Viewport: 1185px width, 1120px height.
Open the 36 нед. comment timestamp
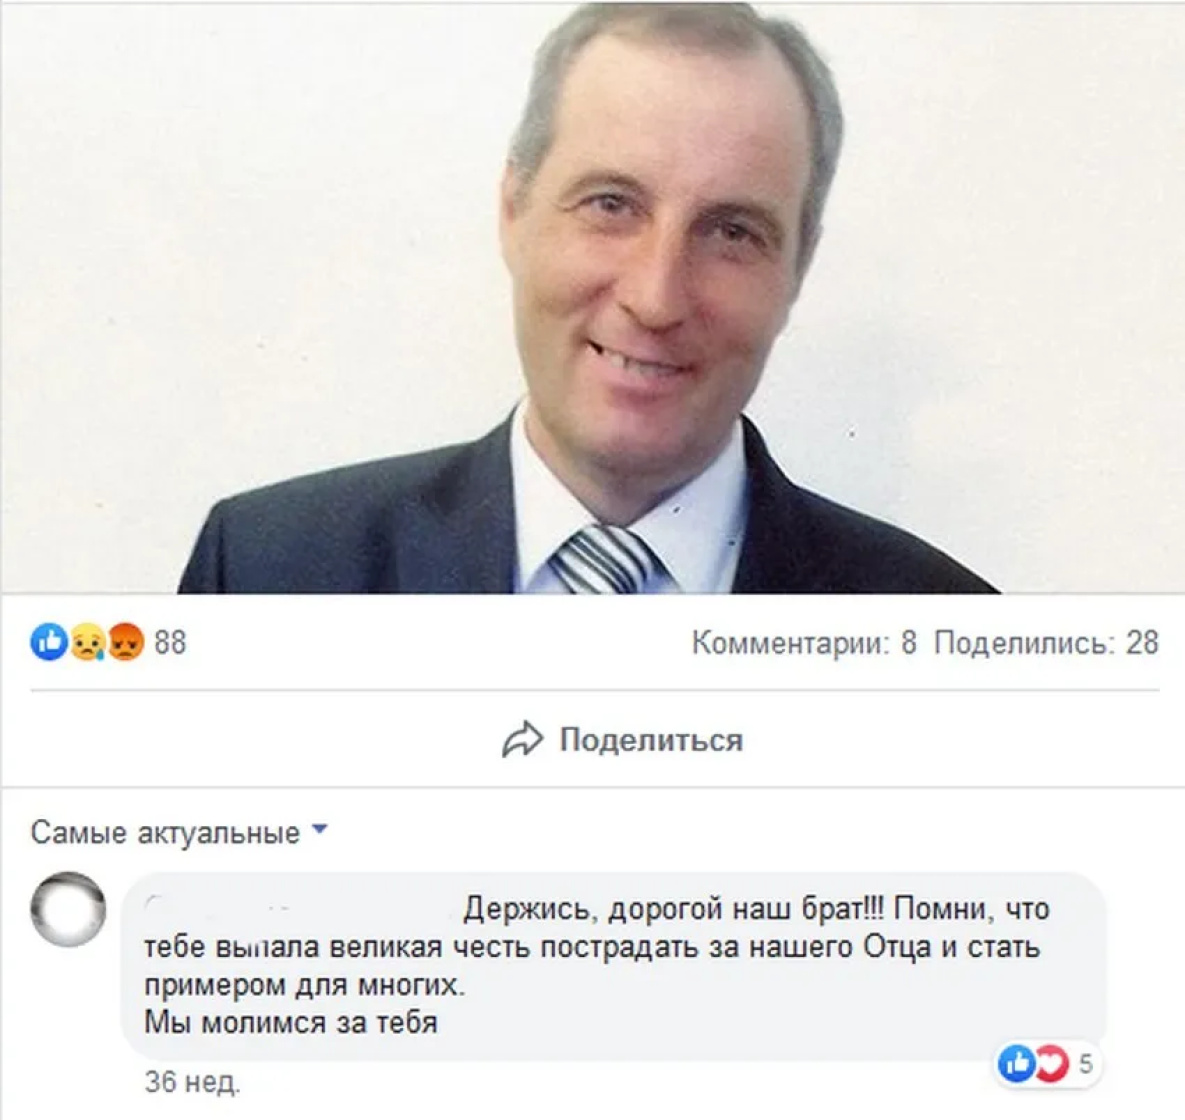click(192, 1083)
